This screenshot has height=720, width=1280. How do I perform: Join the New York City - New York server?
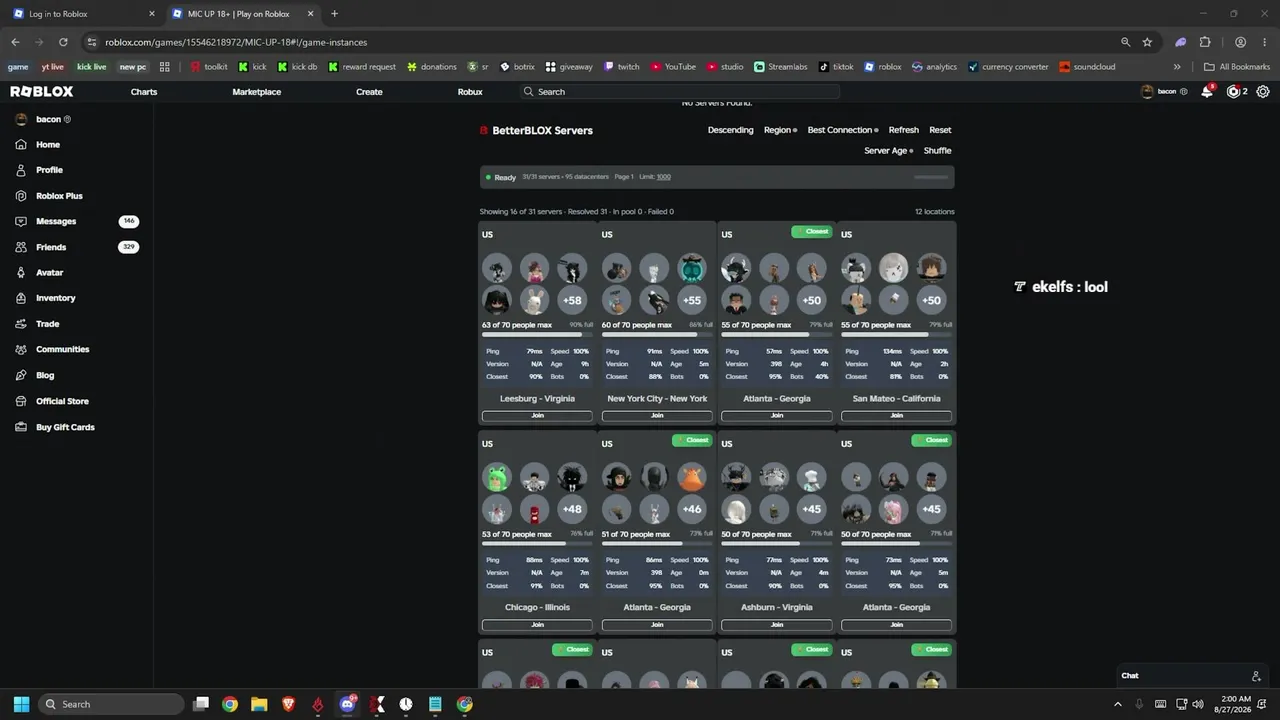[x=657, y=416]
